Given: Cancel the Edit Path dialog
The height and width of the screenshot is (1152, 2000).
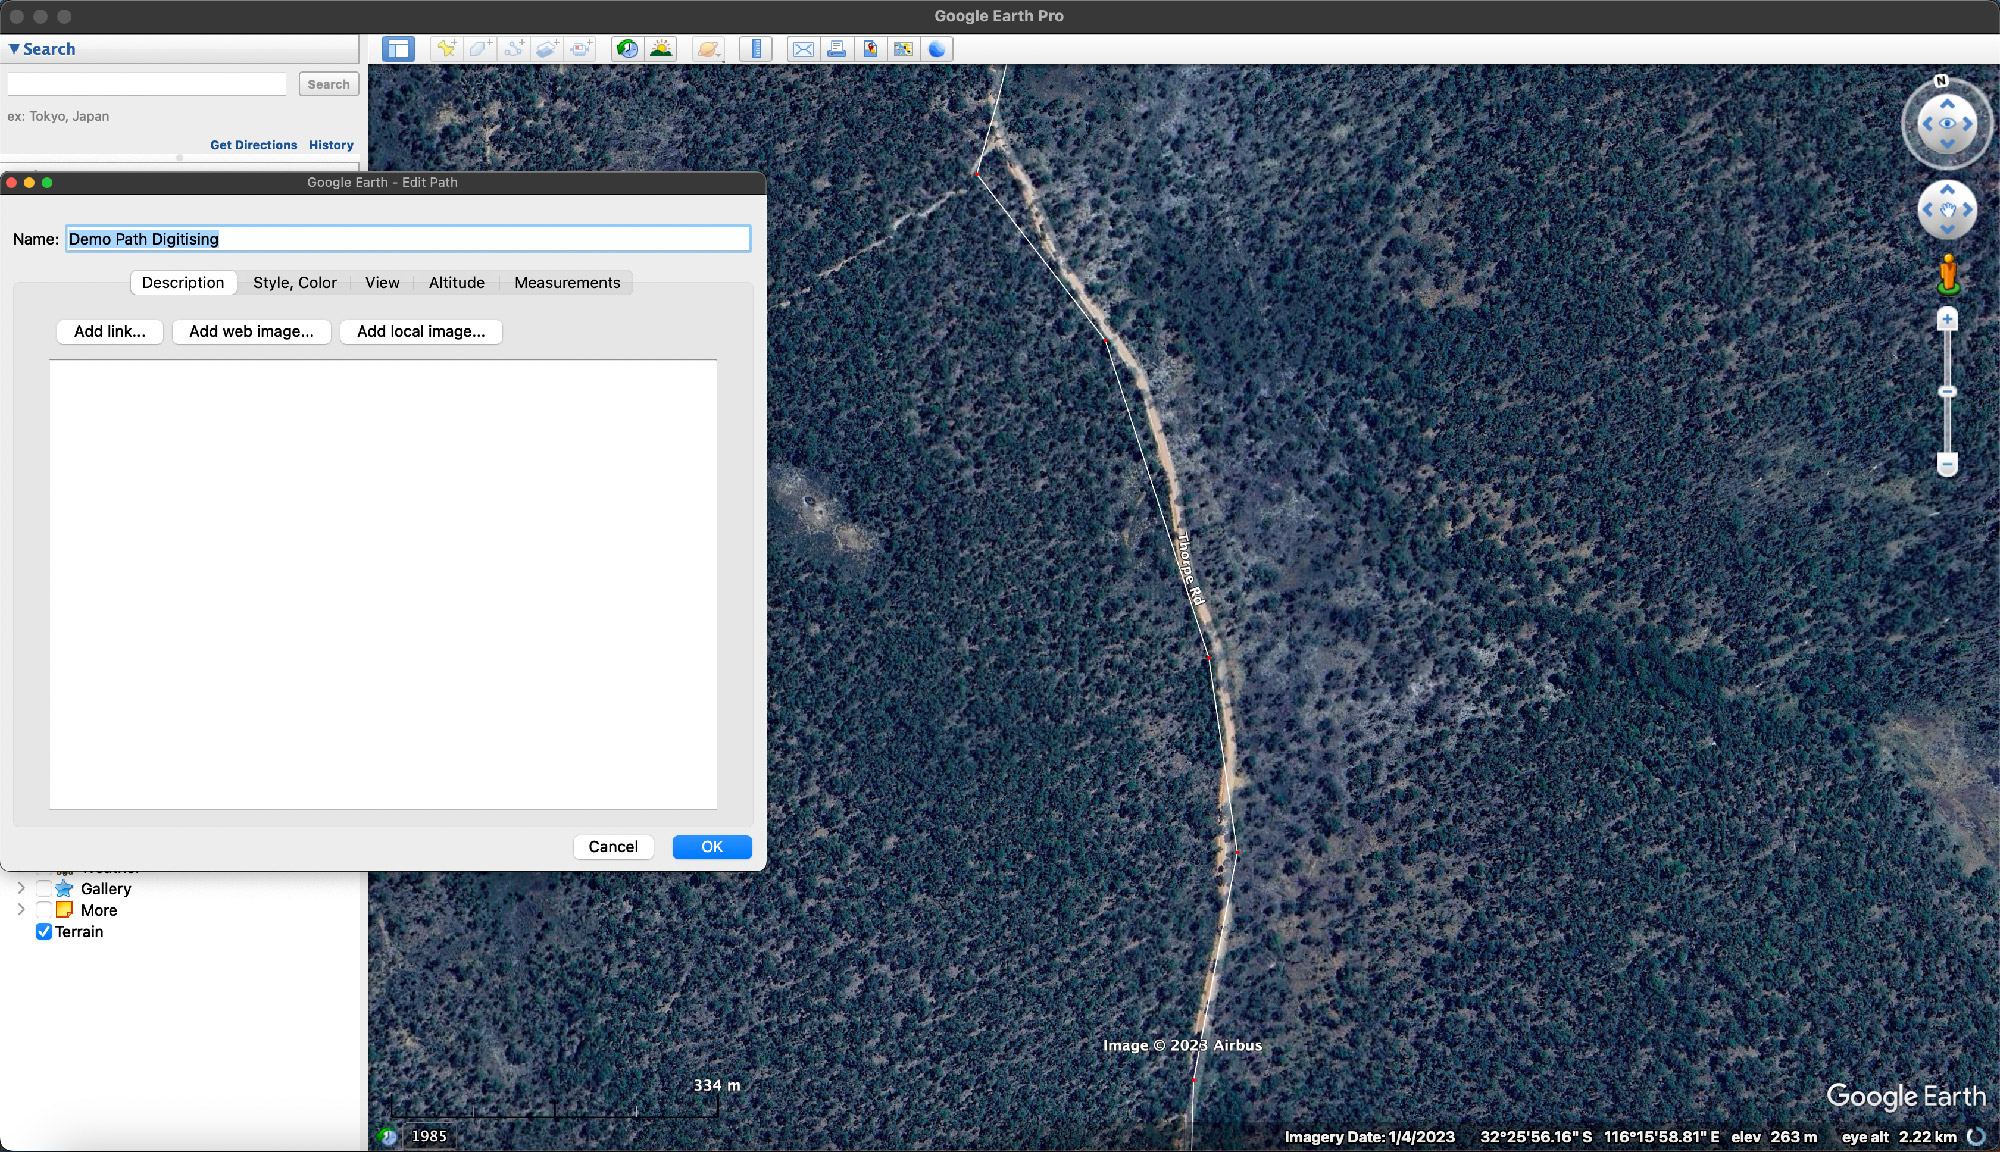Looking at the screenshot, I should 613,847.
